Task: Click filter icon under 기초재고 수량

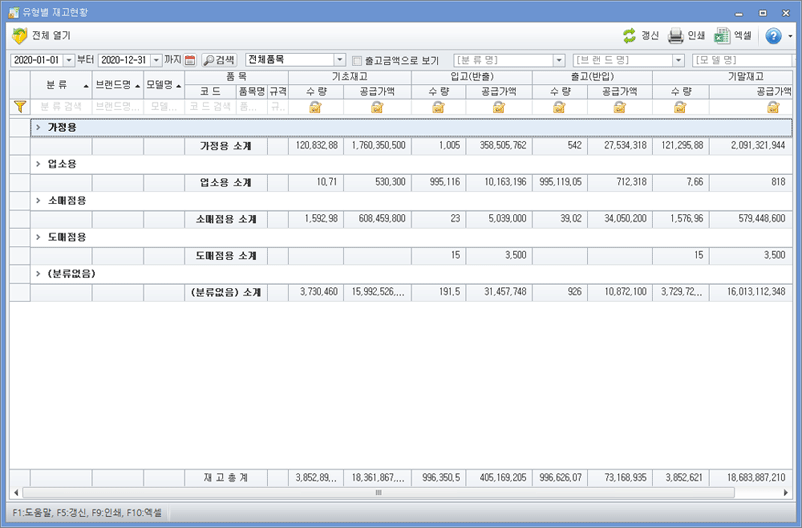Action: click(x=315, y=107)
